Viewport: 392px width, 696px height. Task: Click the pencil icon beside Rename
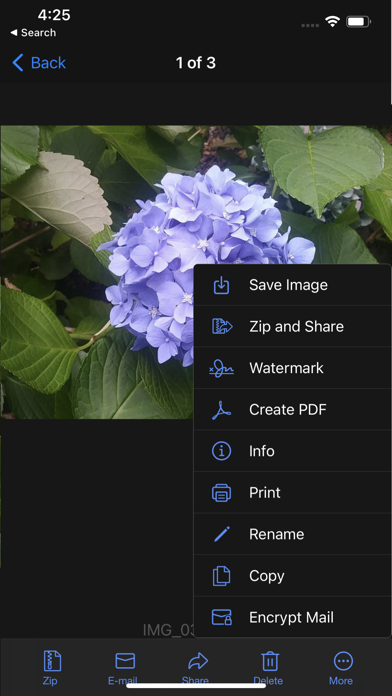222,534
